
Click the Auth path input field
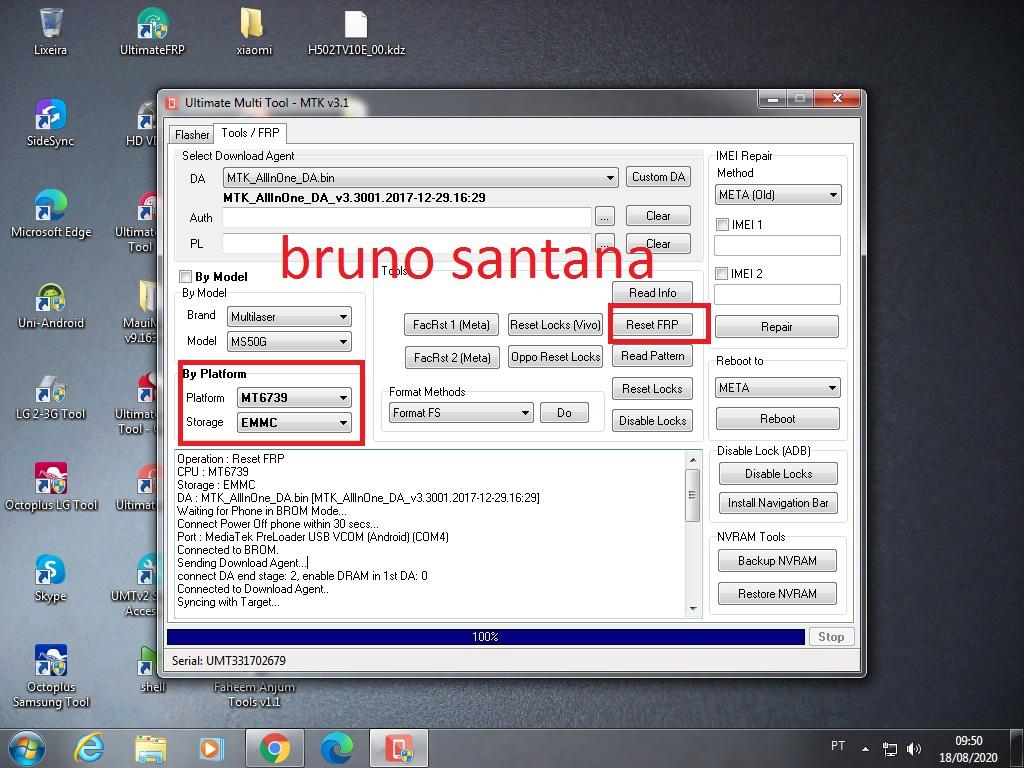[x=406, y=217]
